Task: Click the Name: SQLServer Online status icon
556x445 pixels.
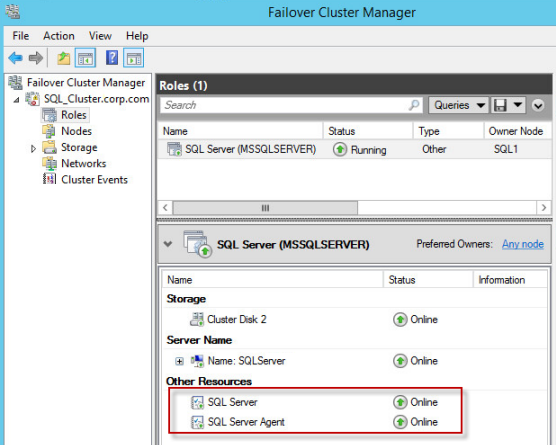Action: (400, 361)
